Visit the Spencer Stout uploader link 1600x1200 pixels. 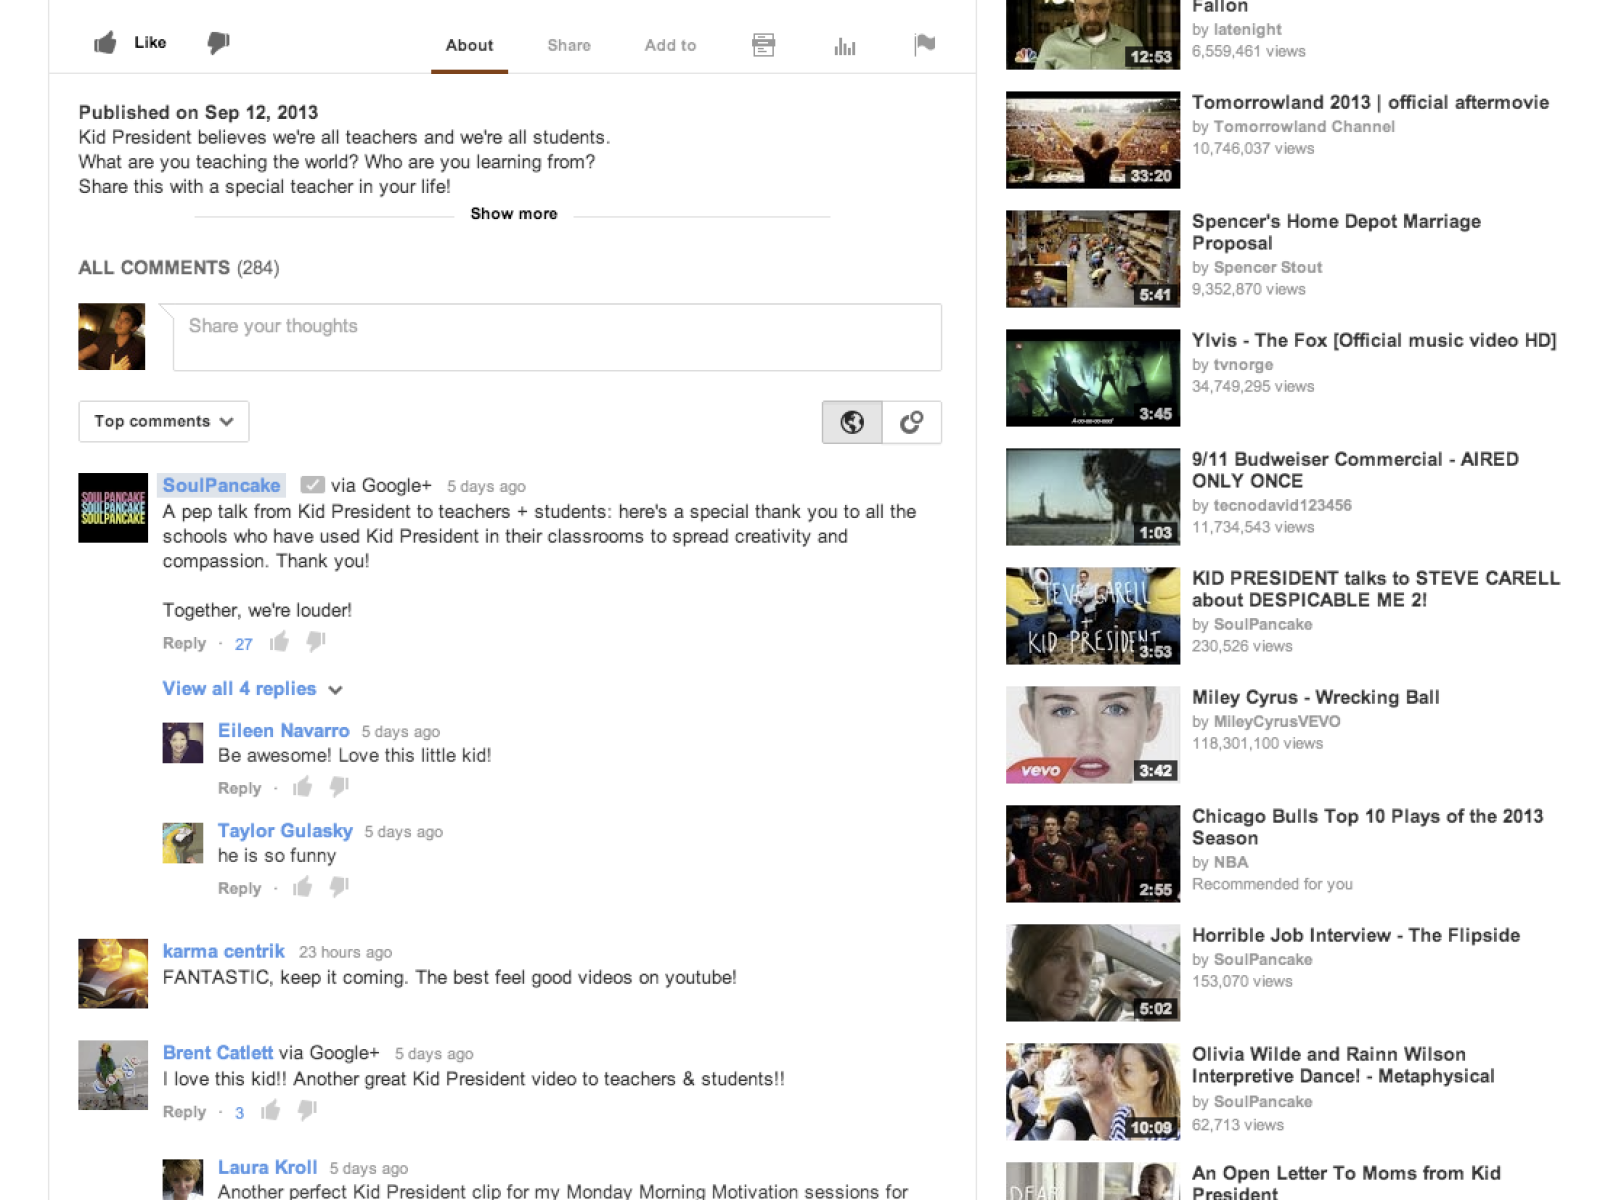click(1268, 268)
